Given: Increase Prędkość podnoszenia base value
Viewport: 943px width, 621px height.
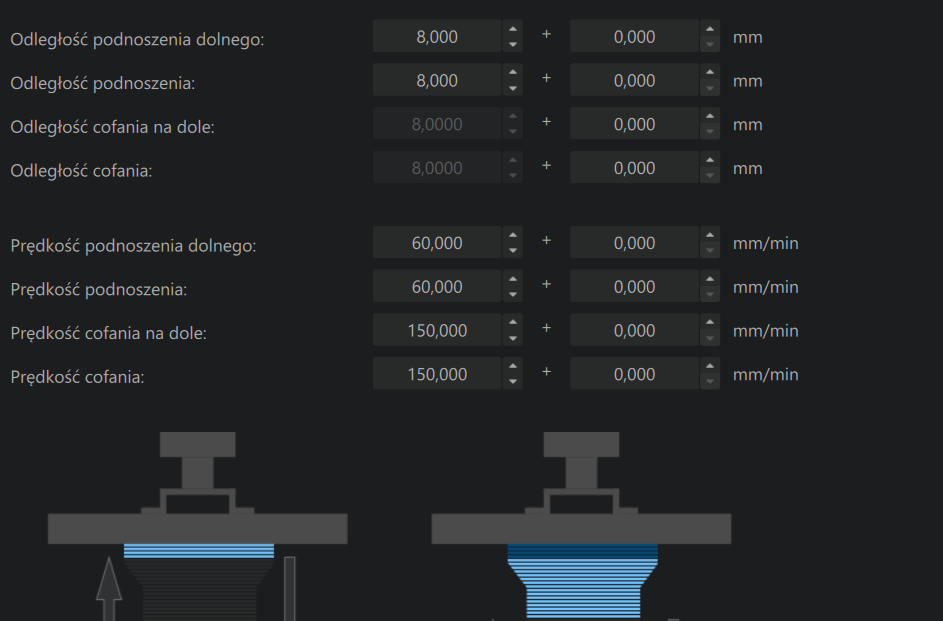Looking at the screenshot, I should click(512, 279).
